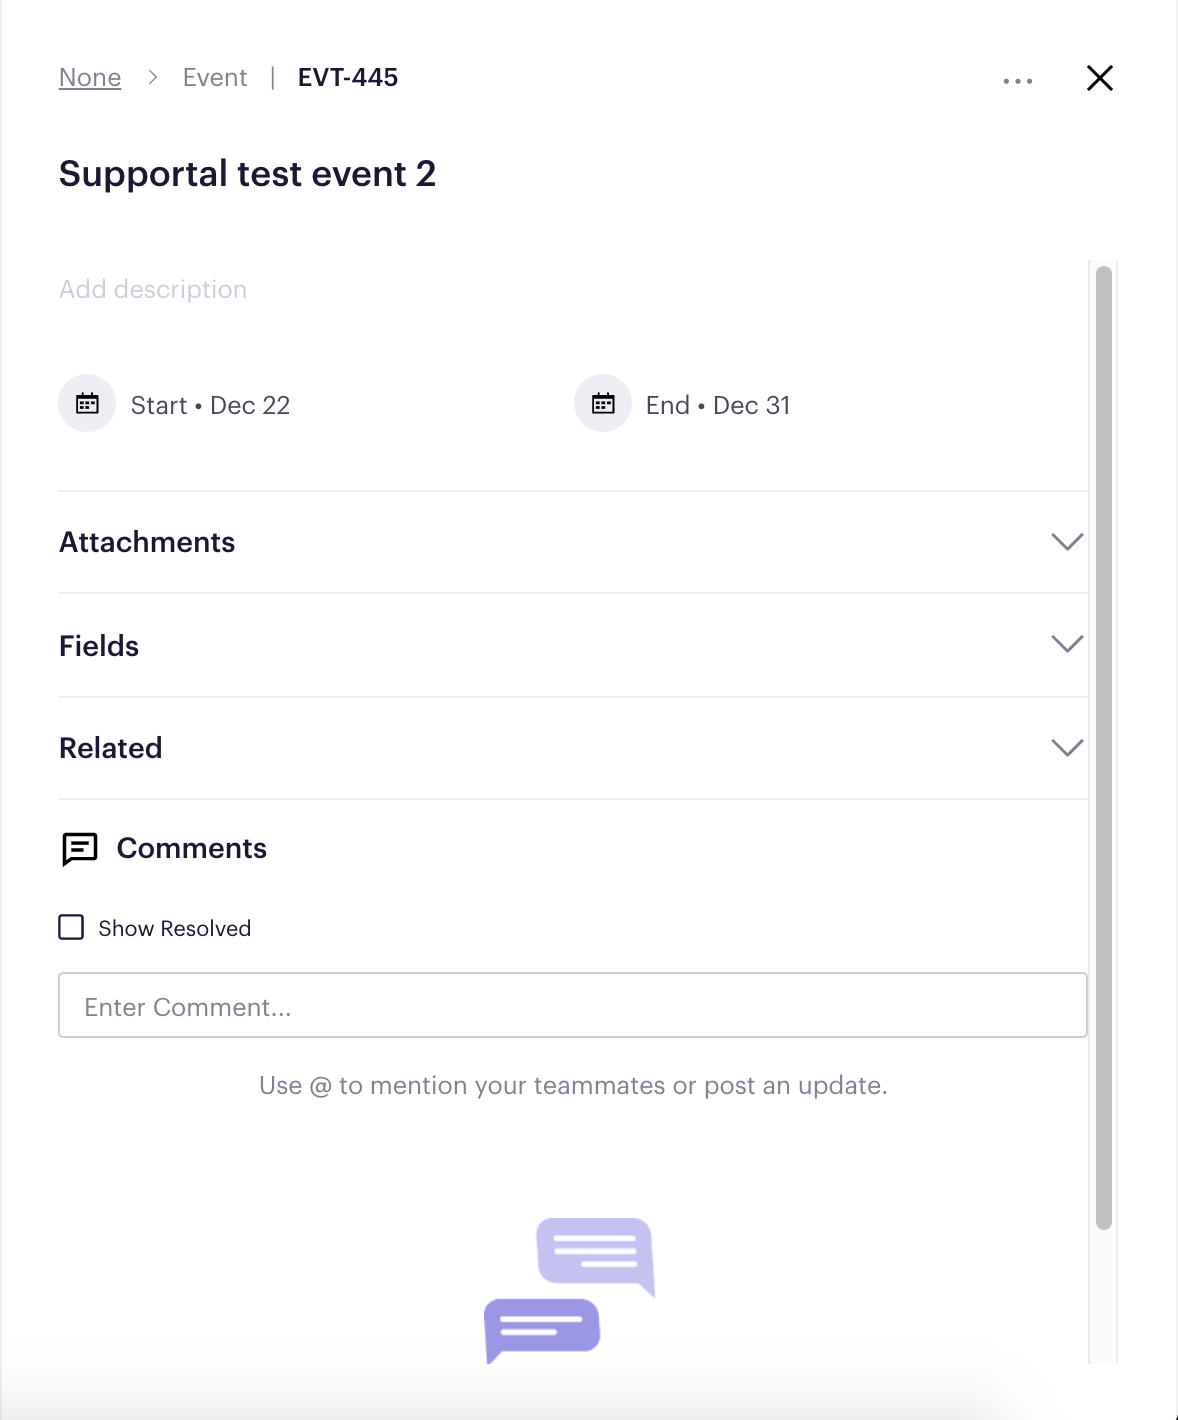Click the EVT-445 identifier label
Screen dimensions: 1178x1420
click(348, 78)
